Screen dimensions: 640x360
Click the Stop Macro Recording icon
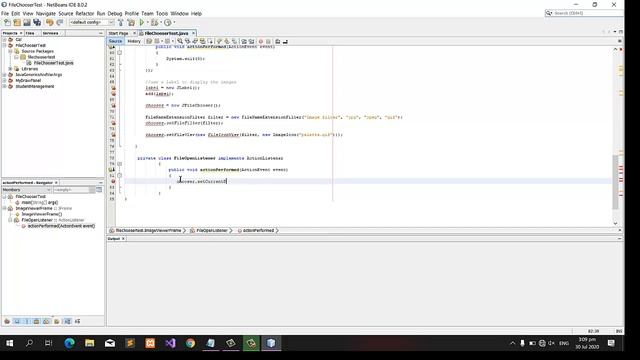[x=268, y=41]
